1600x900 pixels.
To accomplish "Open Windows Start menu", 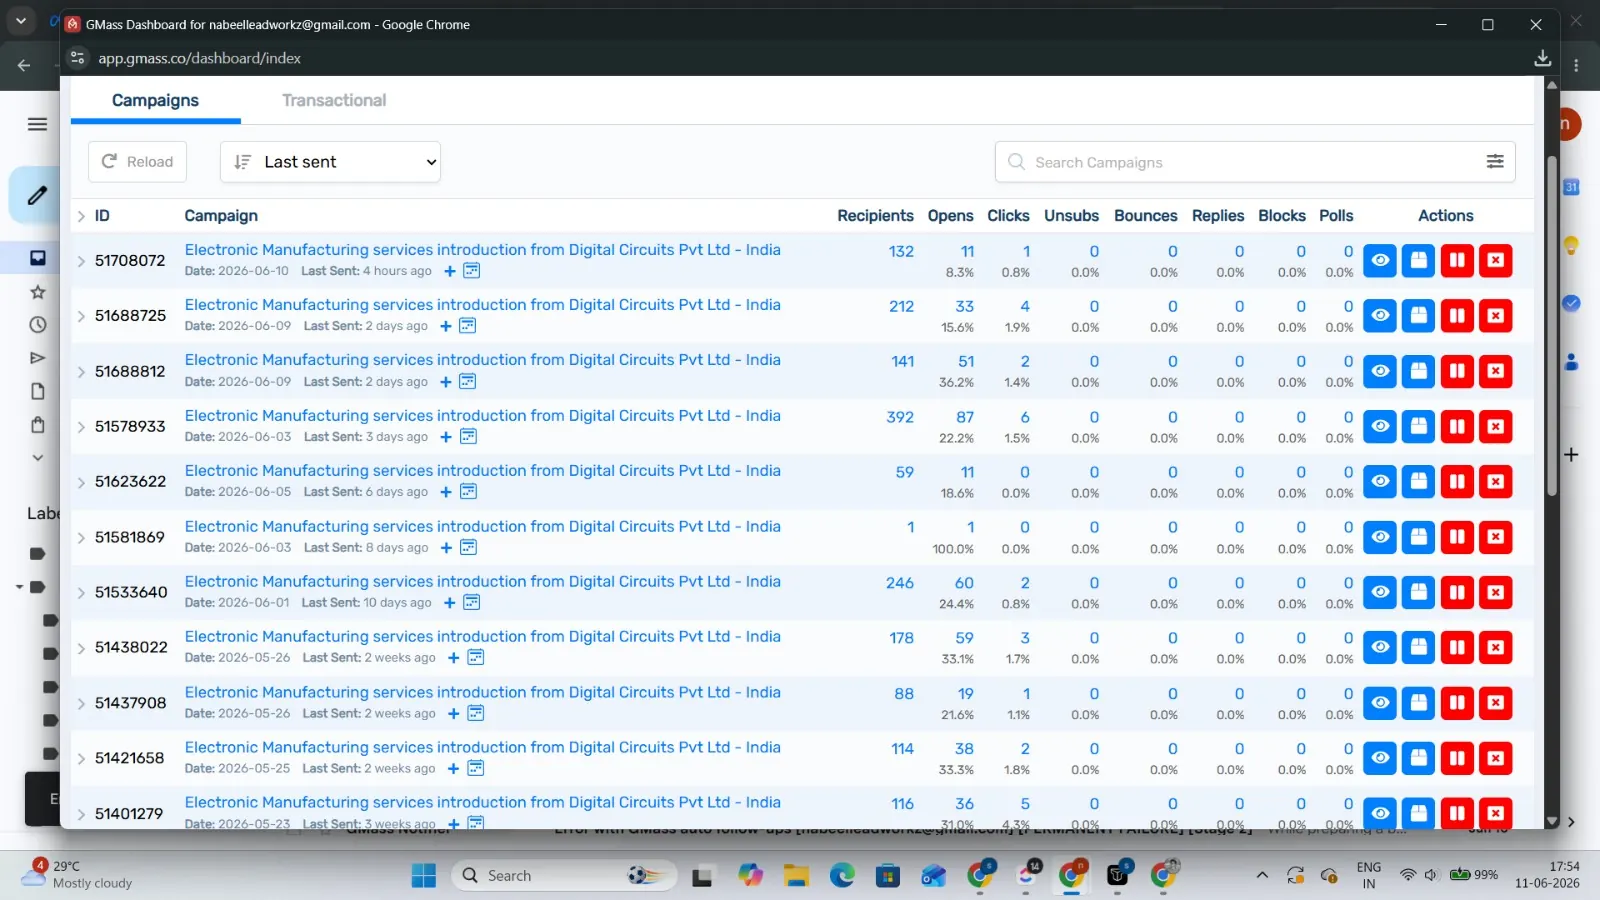I will [x=424, y=876].
